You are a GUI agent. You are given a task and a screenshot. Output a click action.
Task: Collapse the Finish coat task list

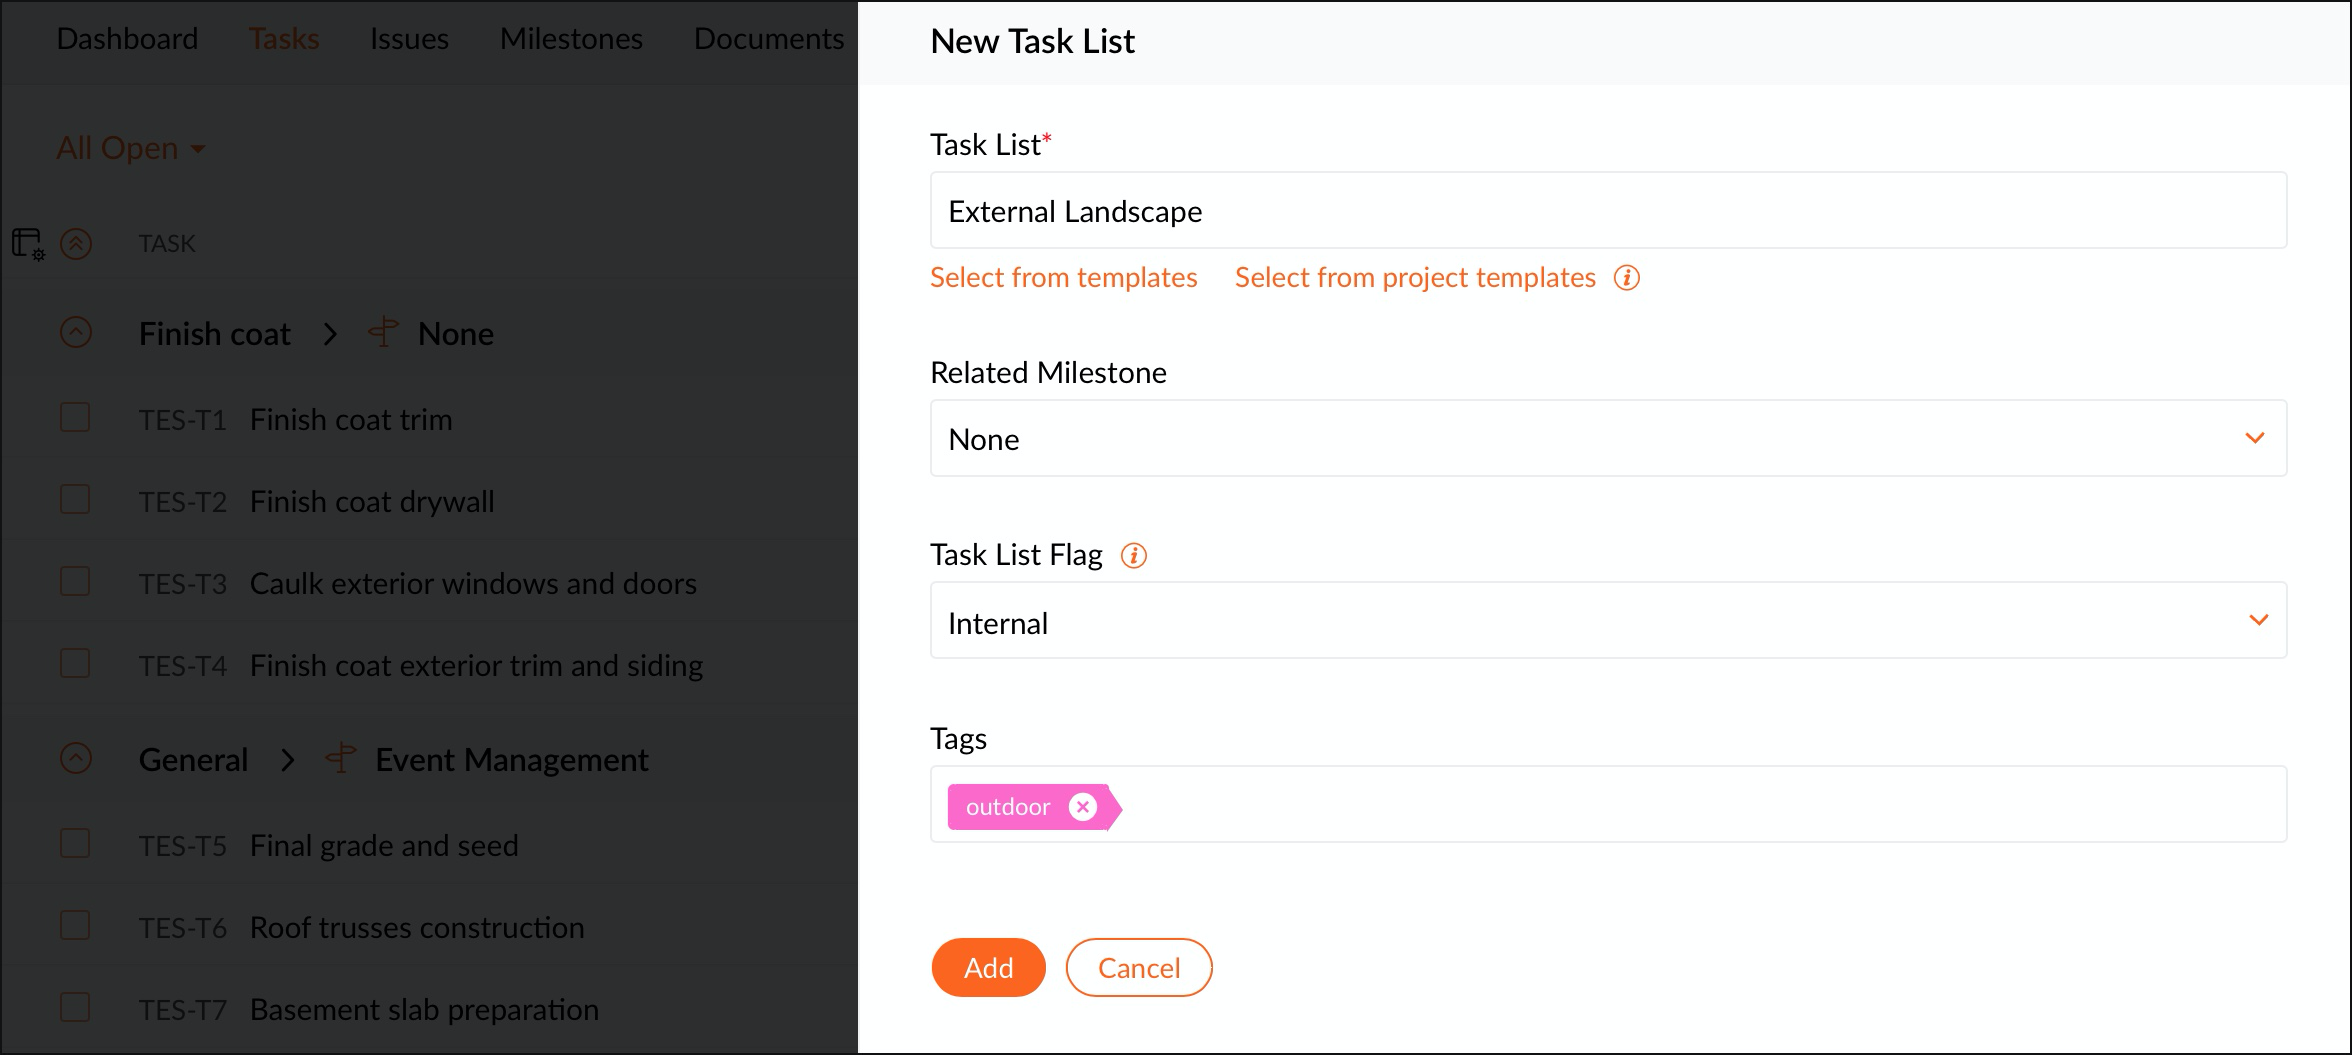(76, 333)
